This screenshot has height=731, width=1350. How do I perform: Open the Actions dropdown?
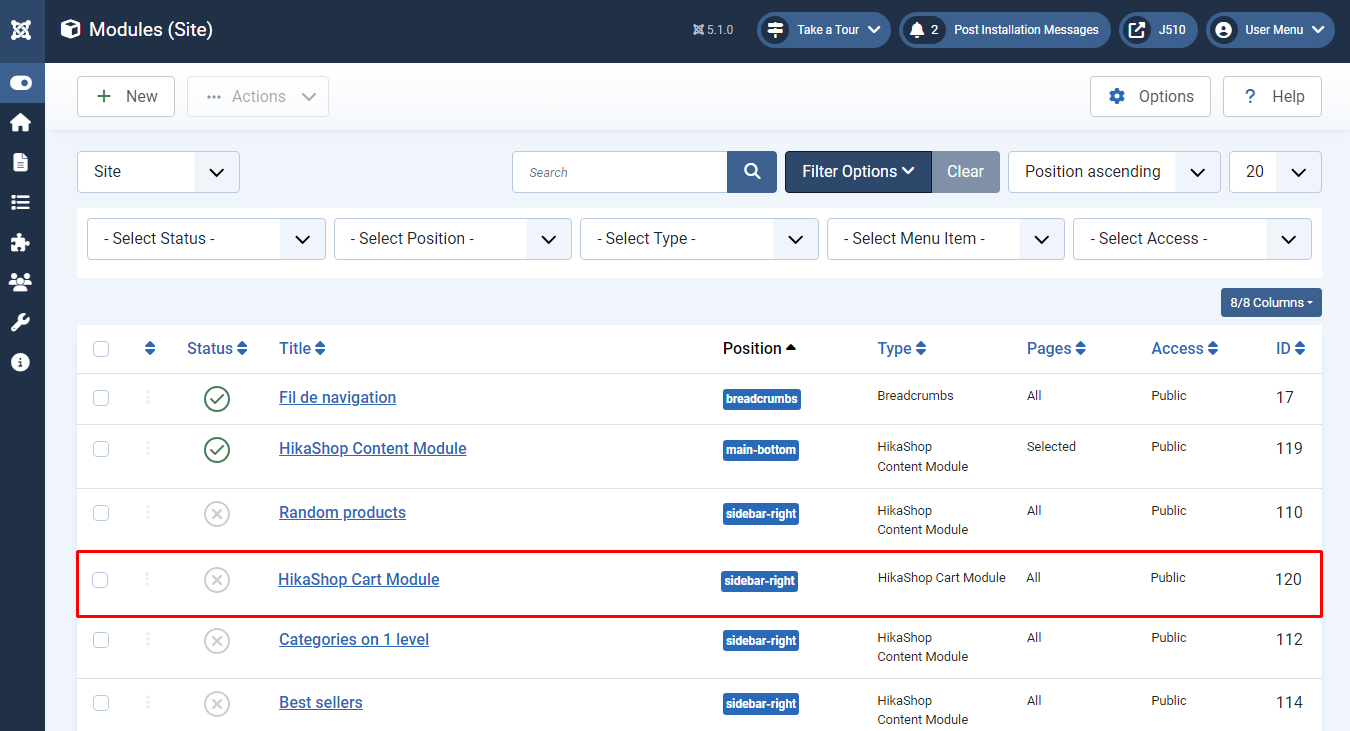pyautogui.click(x=258, y=97)
